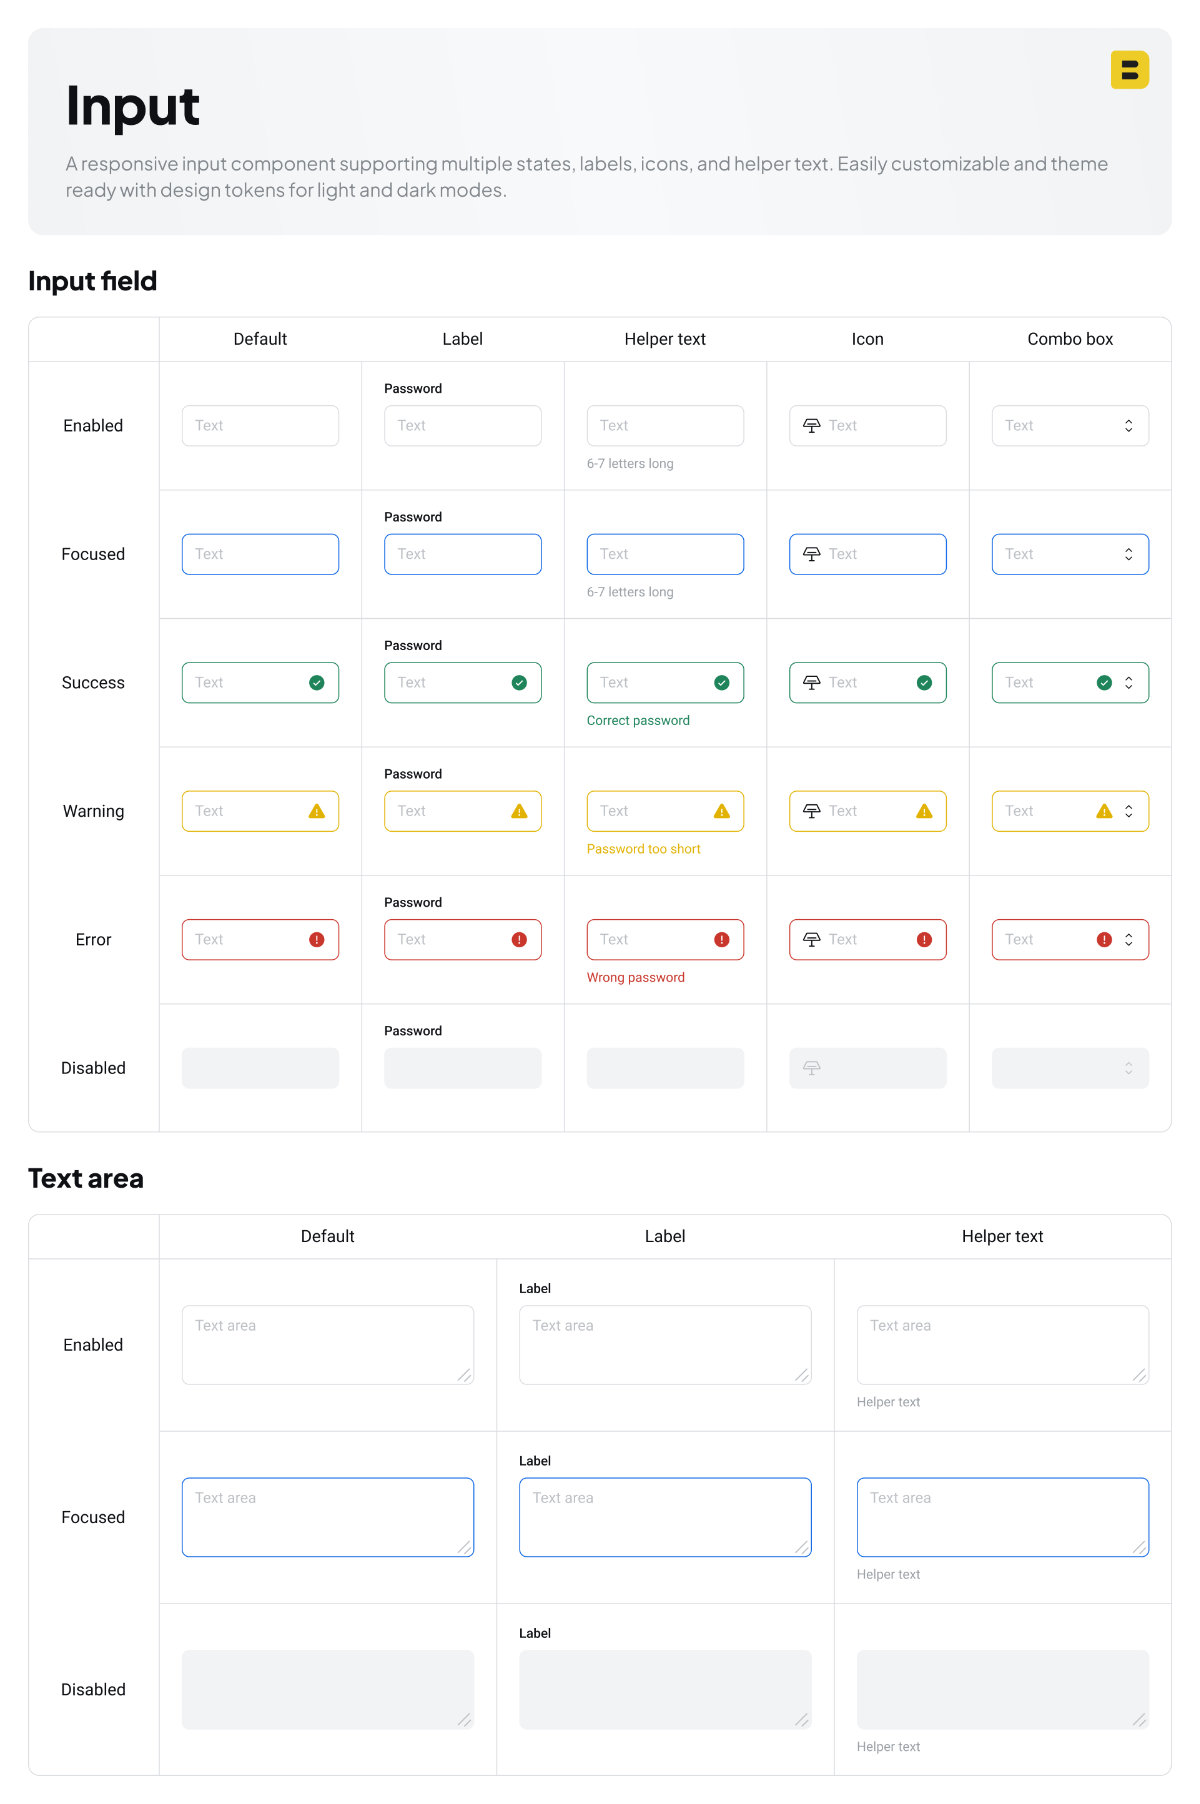Expand the Warning combo box arrows

pyautogui.click(x=1128, y=811)
